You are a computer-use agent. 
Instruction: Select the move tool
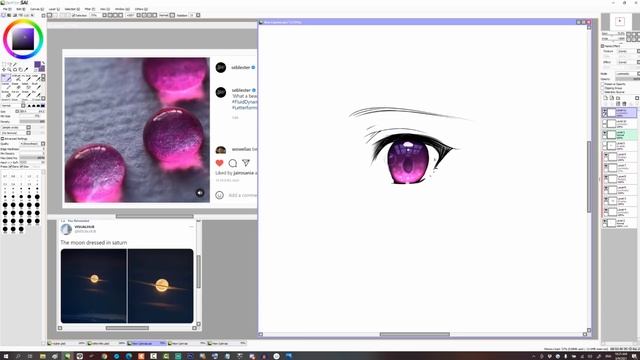point(4,70)
